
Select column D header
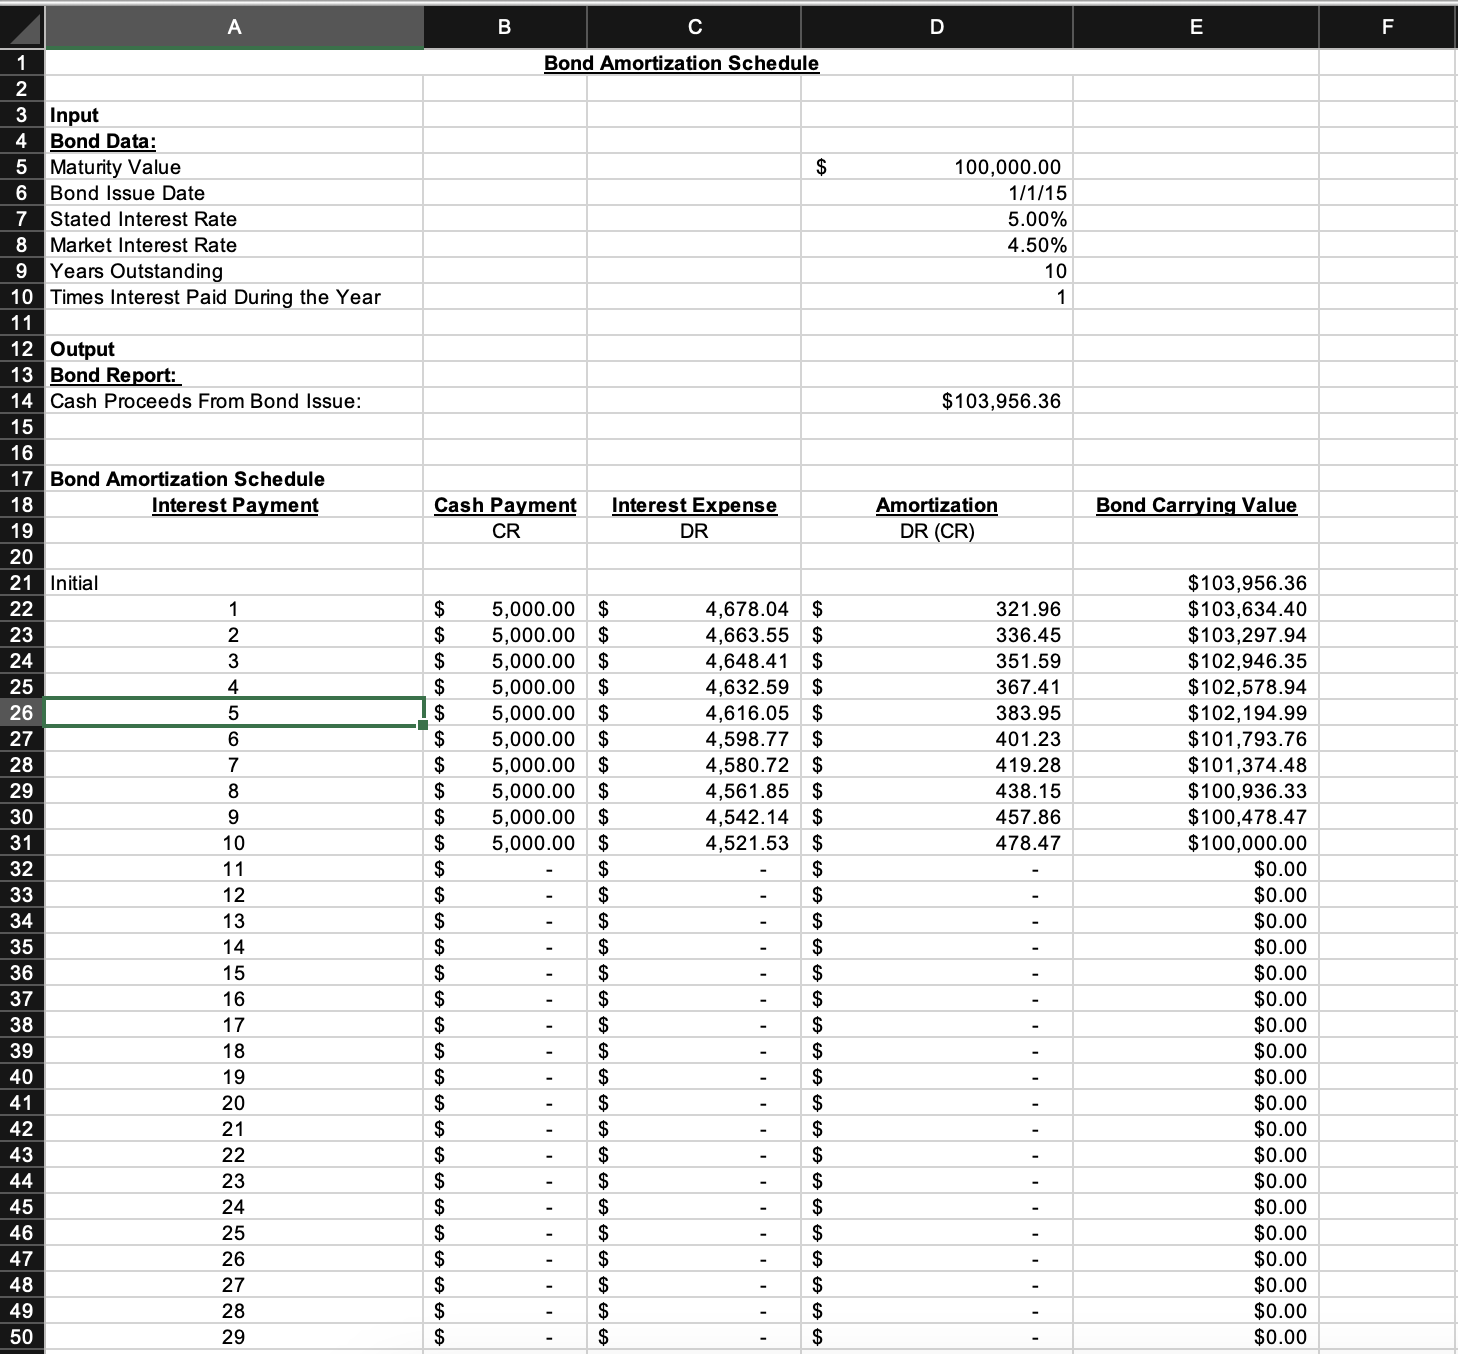[x=935, y=27]
